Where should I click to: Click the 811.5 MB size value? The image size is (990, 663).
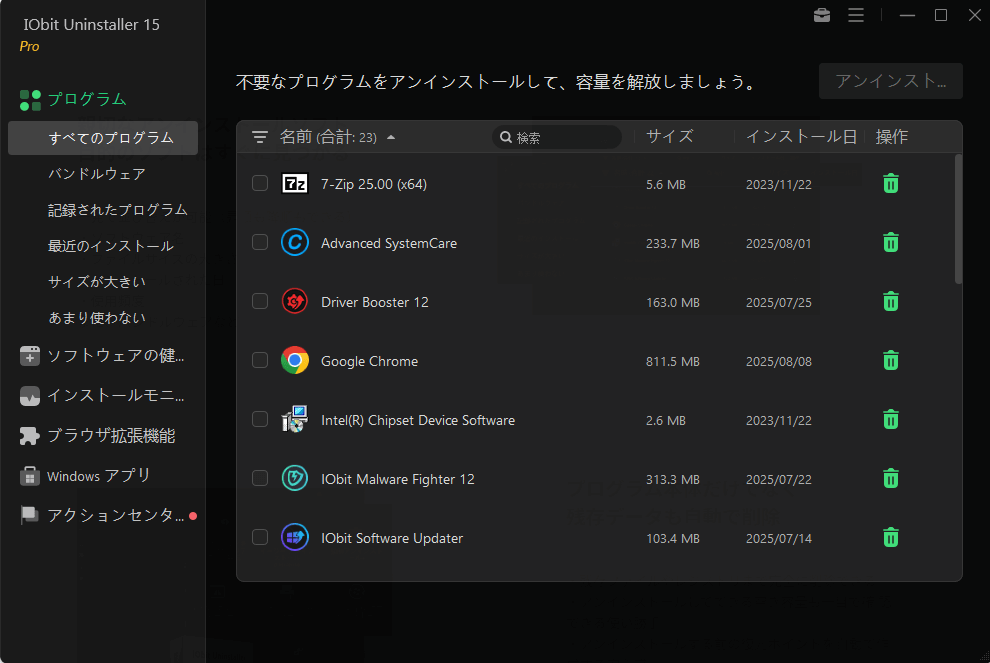click(672, 361)
